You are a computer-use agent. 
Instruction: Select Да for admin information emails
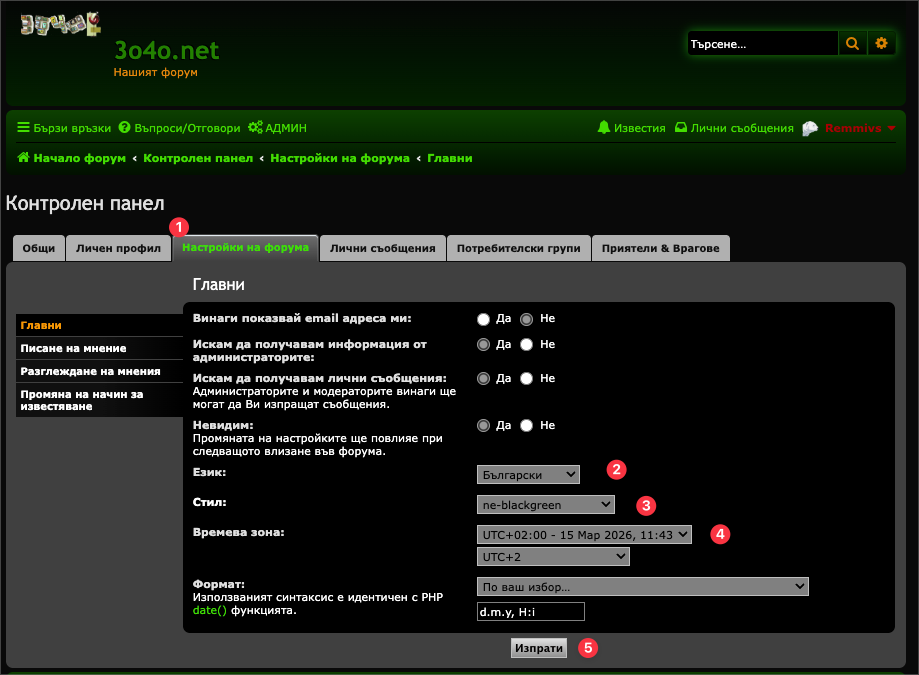(x=483, y=345)
